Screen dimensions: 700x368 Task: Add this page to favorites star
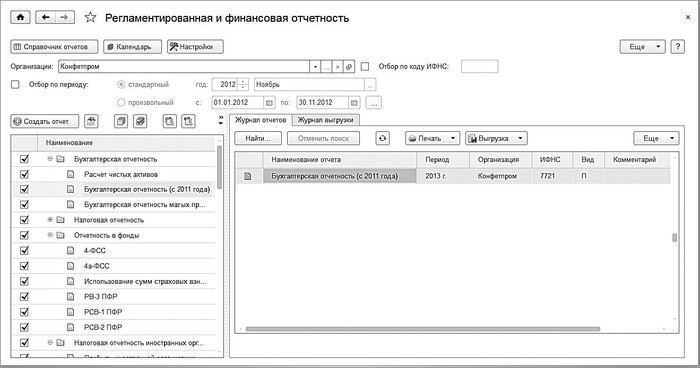coord(91,18)
